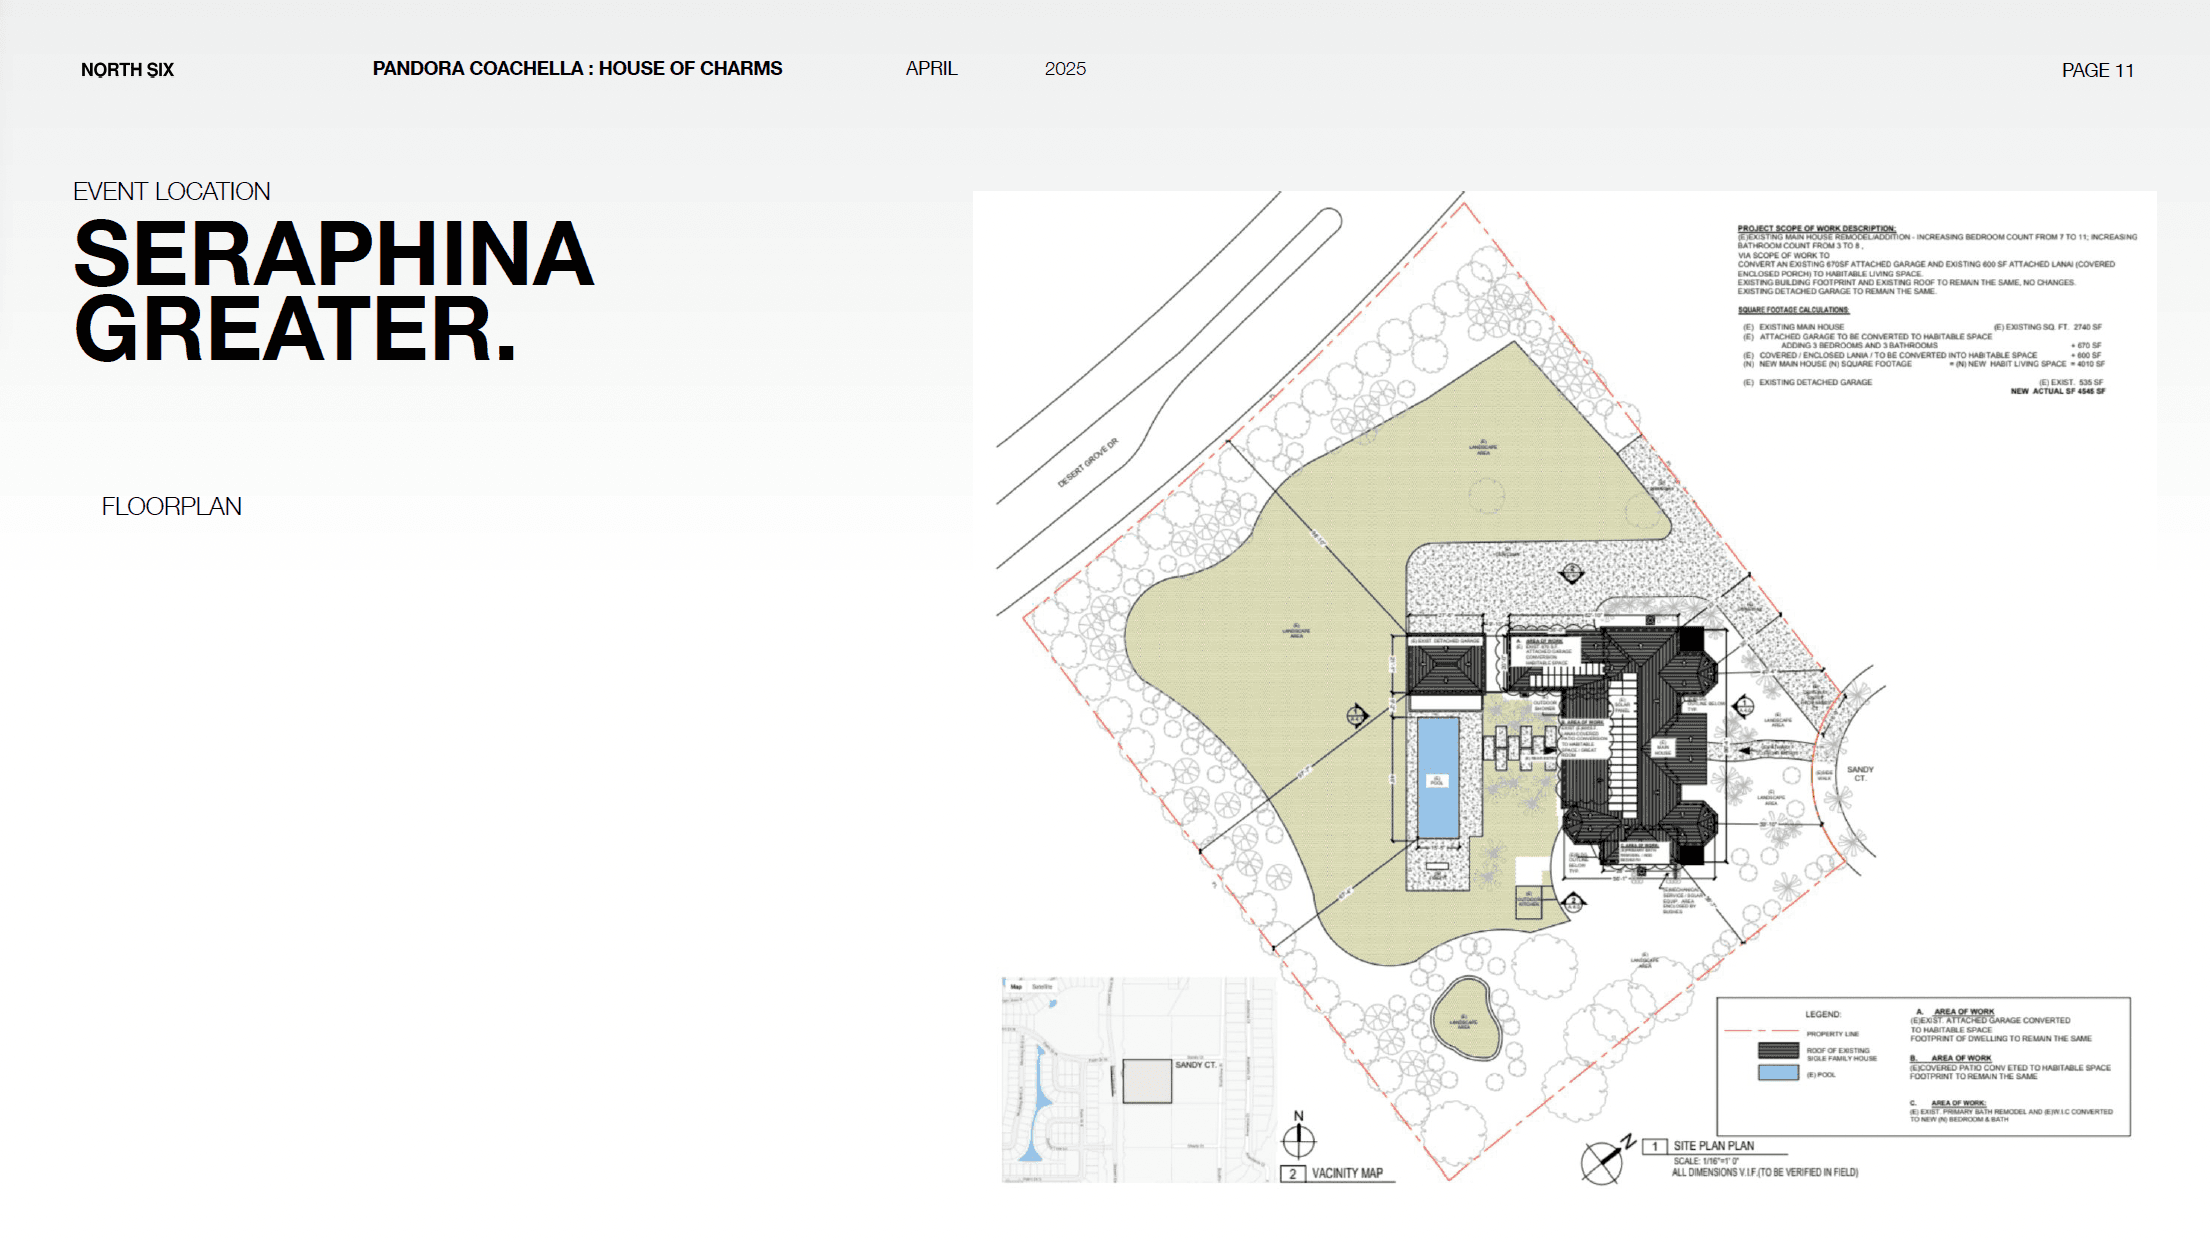This screenshot has width=2210, height=1242.
Task: Click the numbered box 1 beside Site Plan Plan
Action: pyautogui.click(x=1655, y=1146)
